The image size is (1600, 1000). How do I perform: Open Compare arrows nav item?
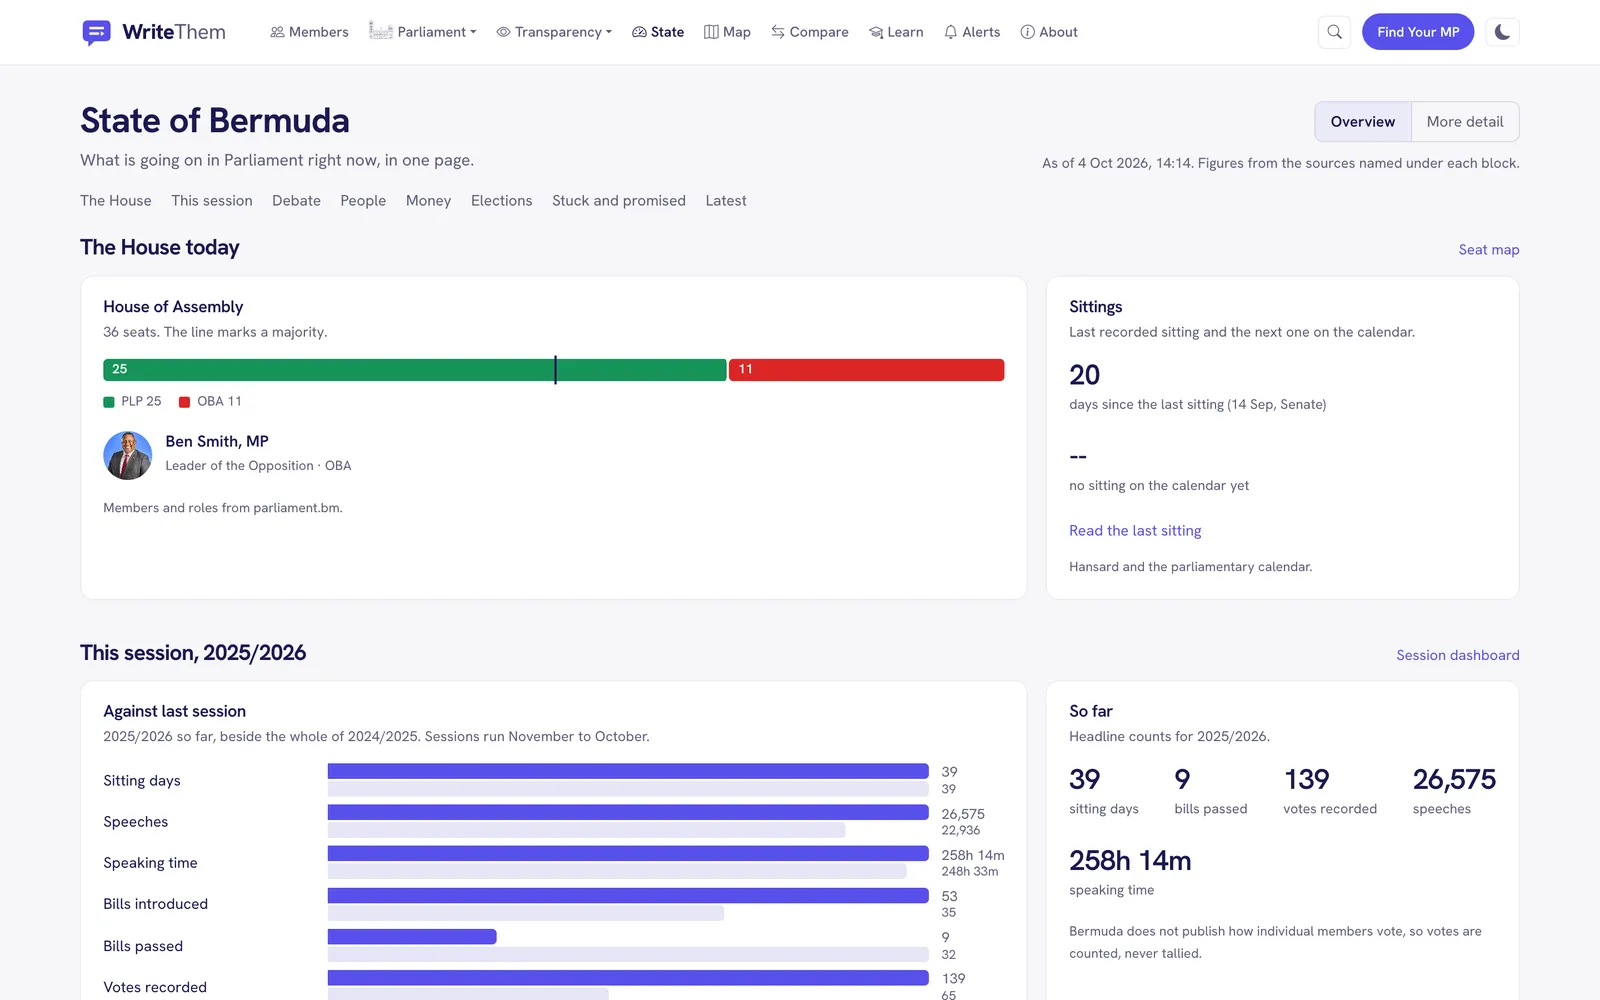[x=810, y=32]
